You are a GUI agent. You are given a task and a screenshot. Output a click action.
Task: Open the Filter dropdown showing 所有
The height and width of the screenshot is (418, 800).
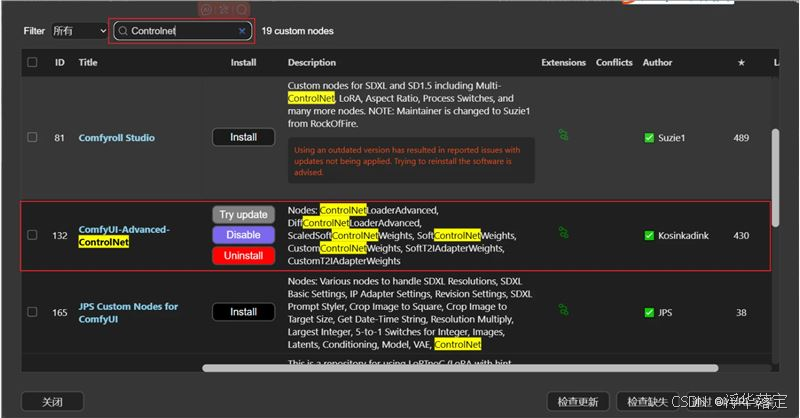pos(80,31)
